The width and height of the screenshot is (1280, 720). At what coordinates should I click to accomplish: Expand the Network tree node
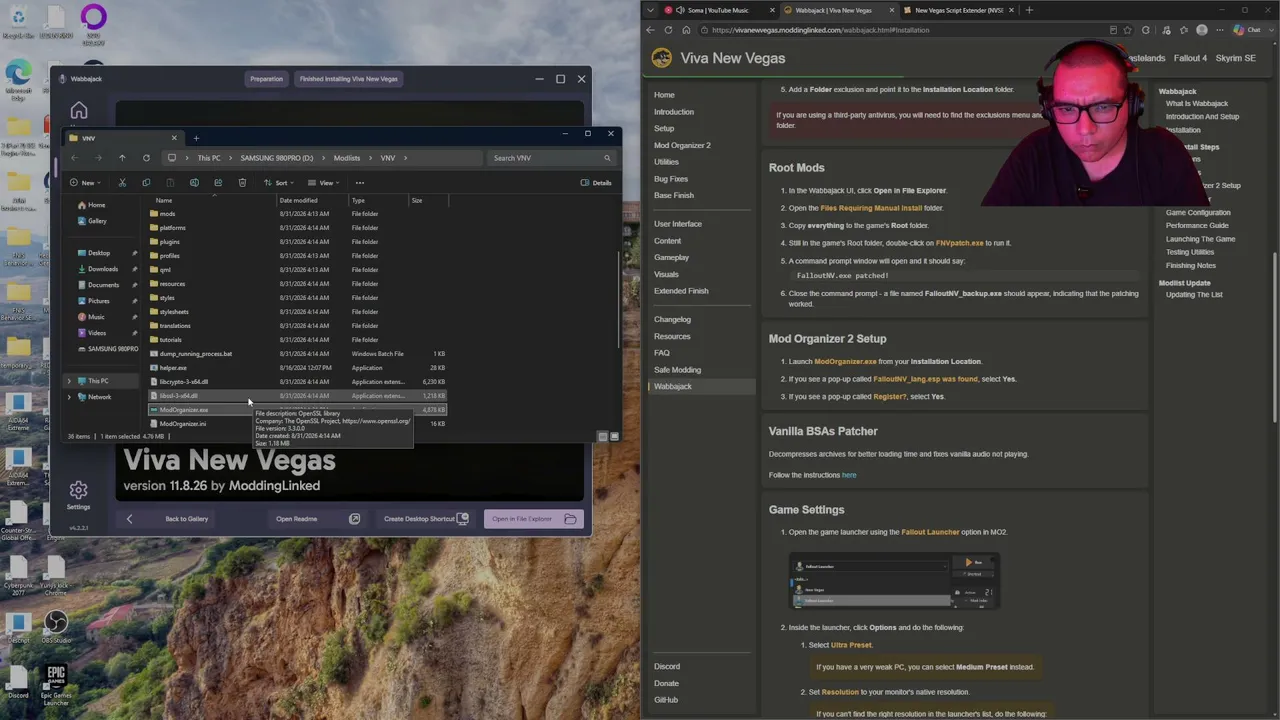point(69,397)
